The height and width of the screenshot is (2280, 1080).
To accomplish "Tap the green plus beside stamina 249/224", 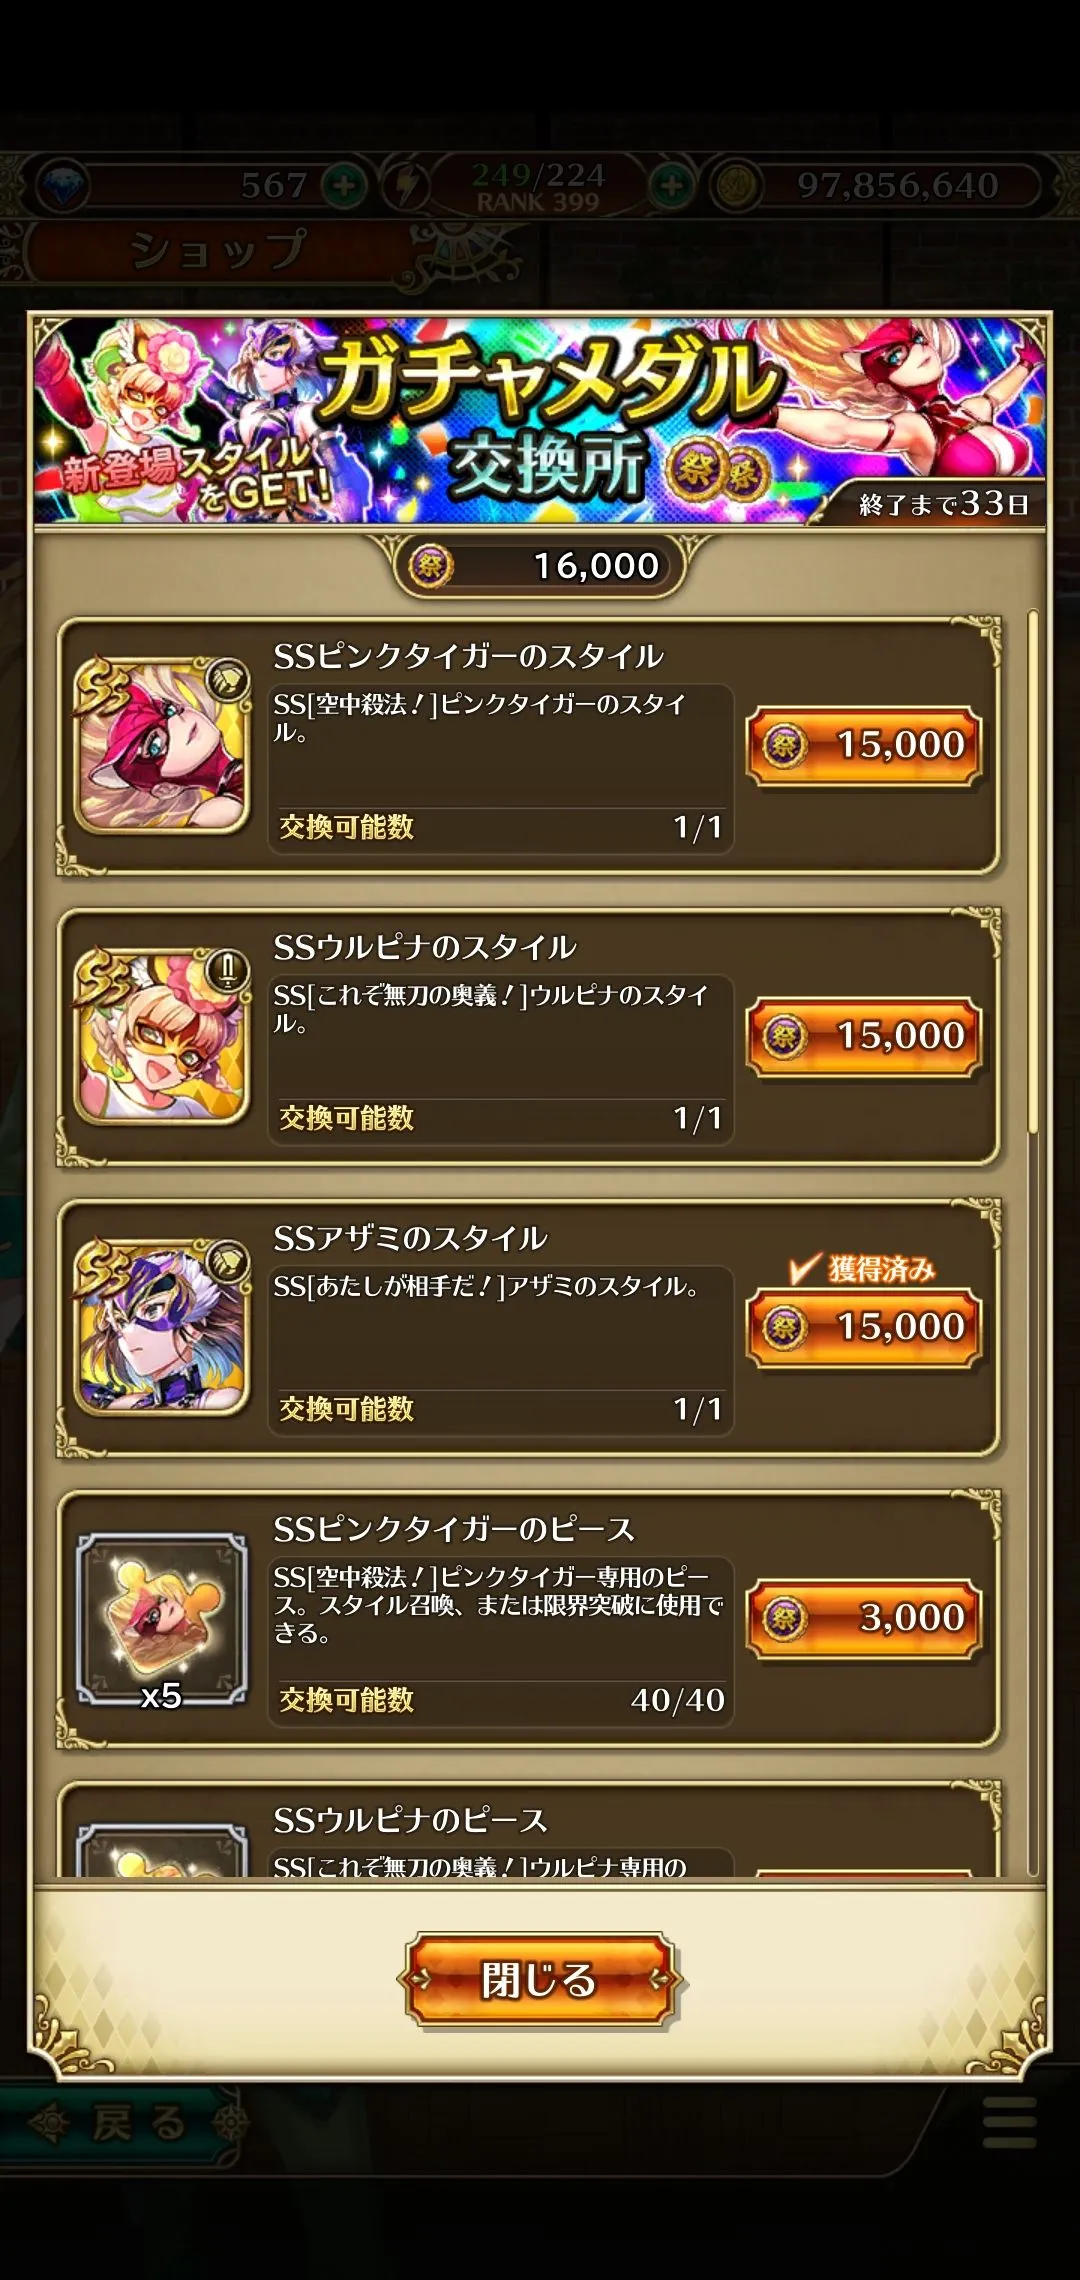I will click(672, 186).
